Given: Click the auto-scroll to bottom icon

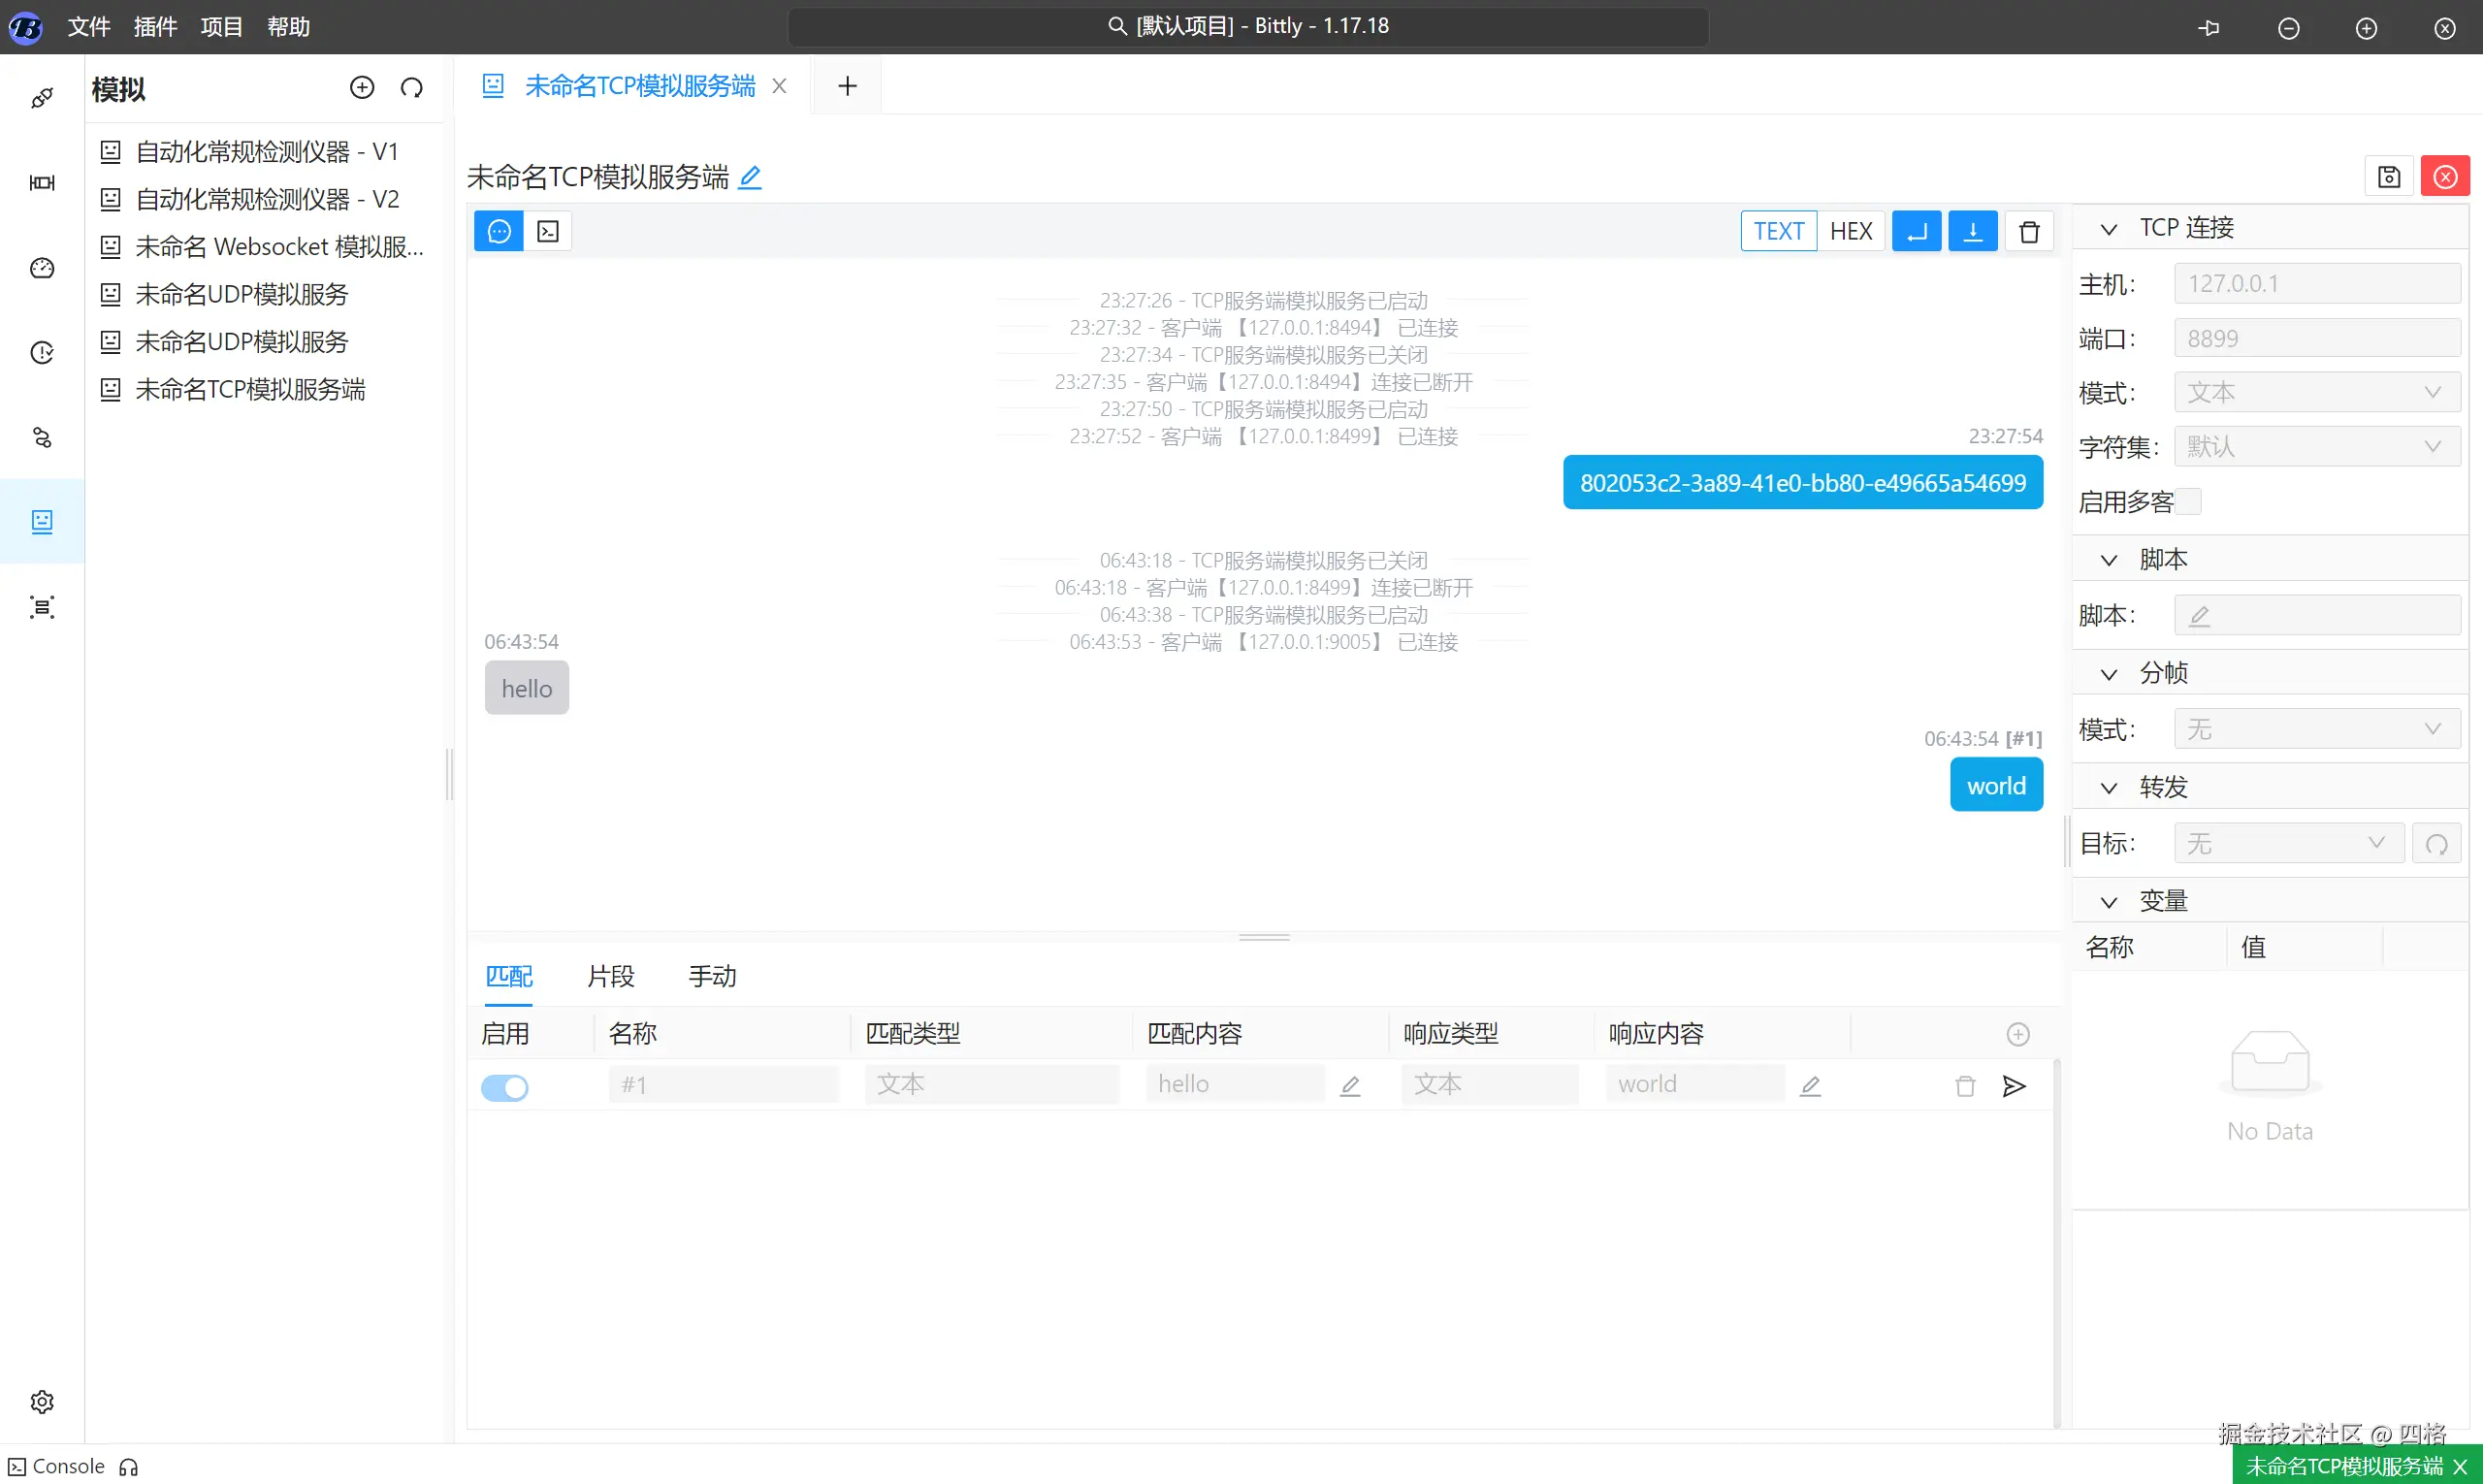Looking at the screenshot, I should coord(1972,232).
